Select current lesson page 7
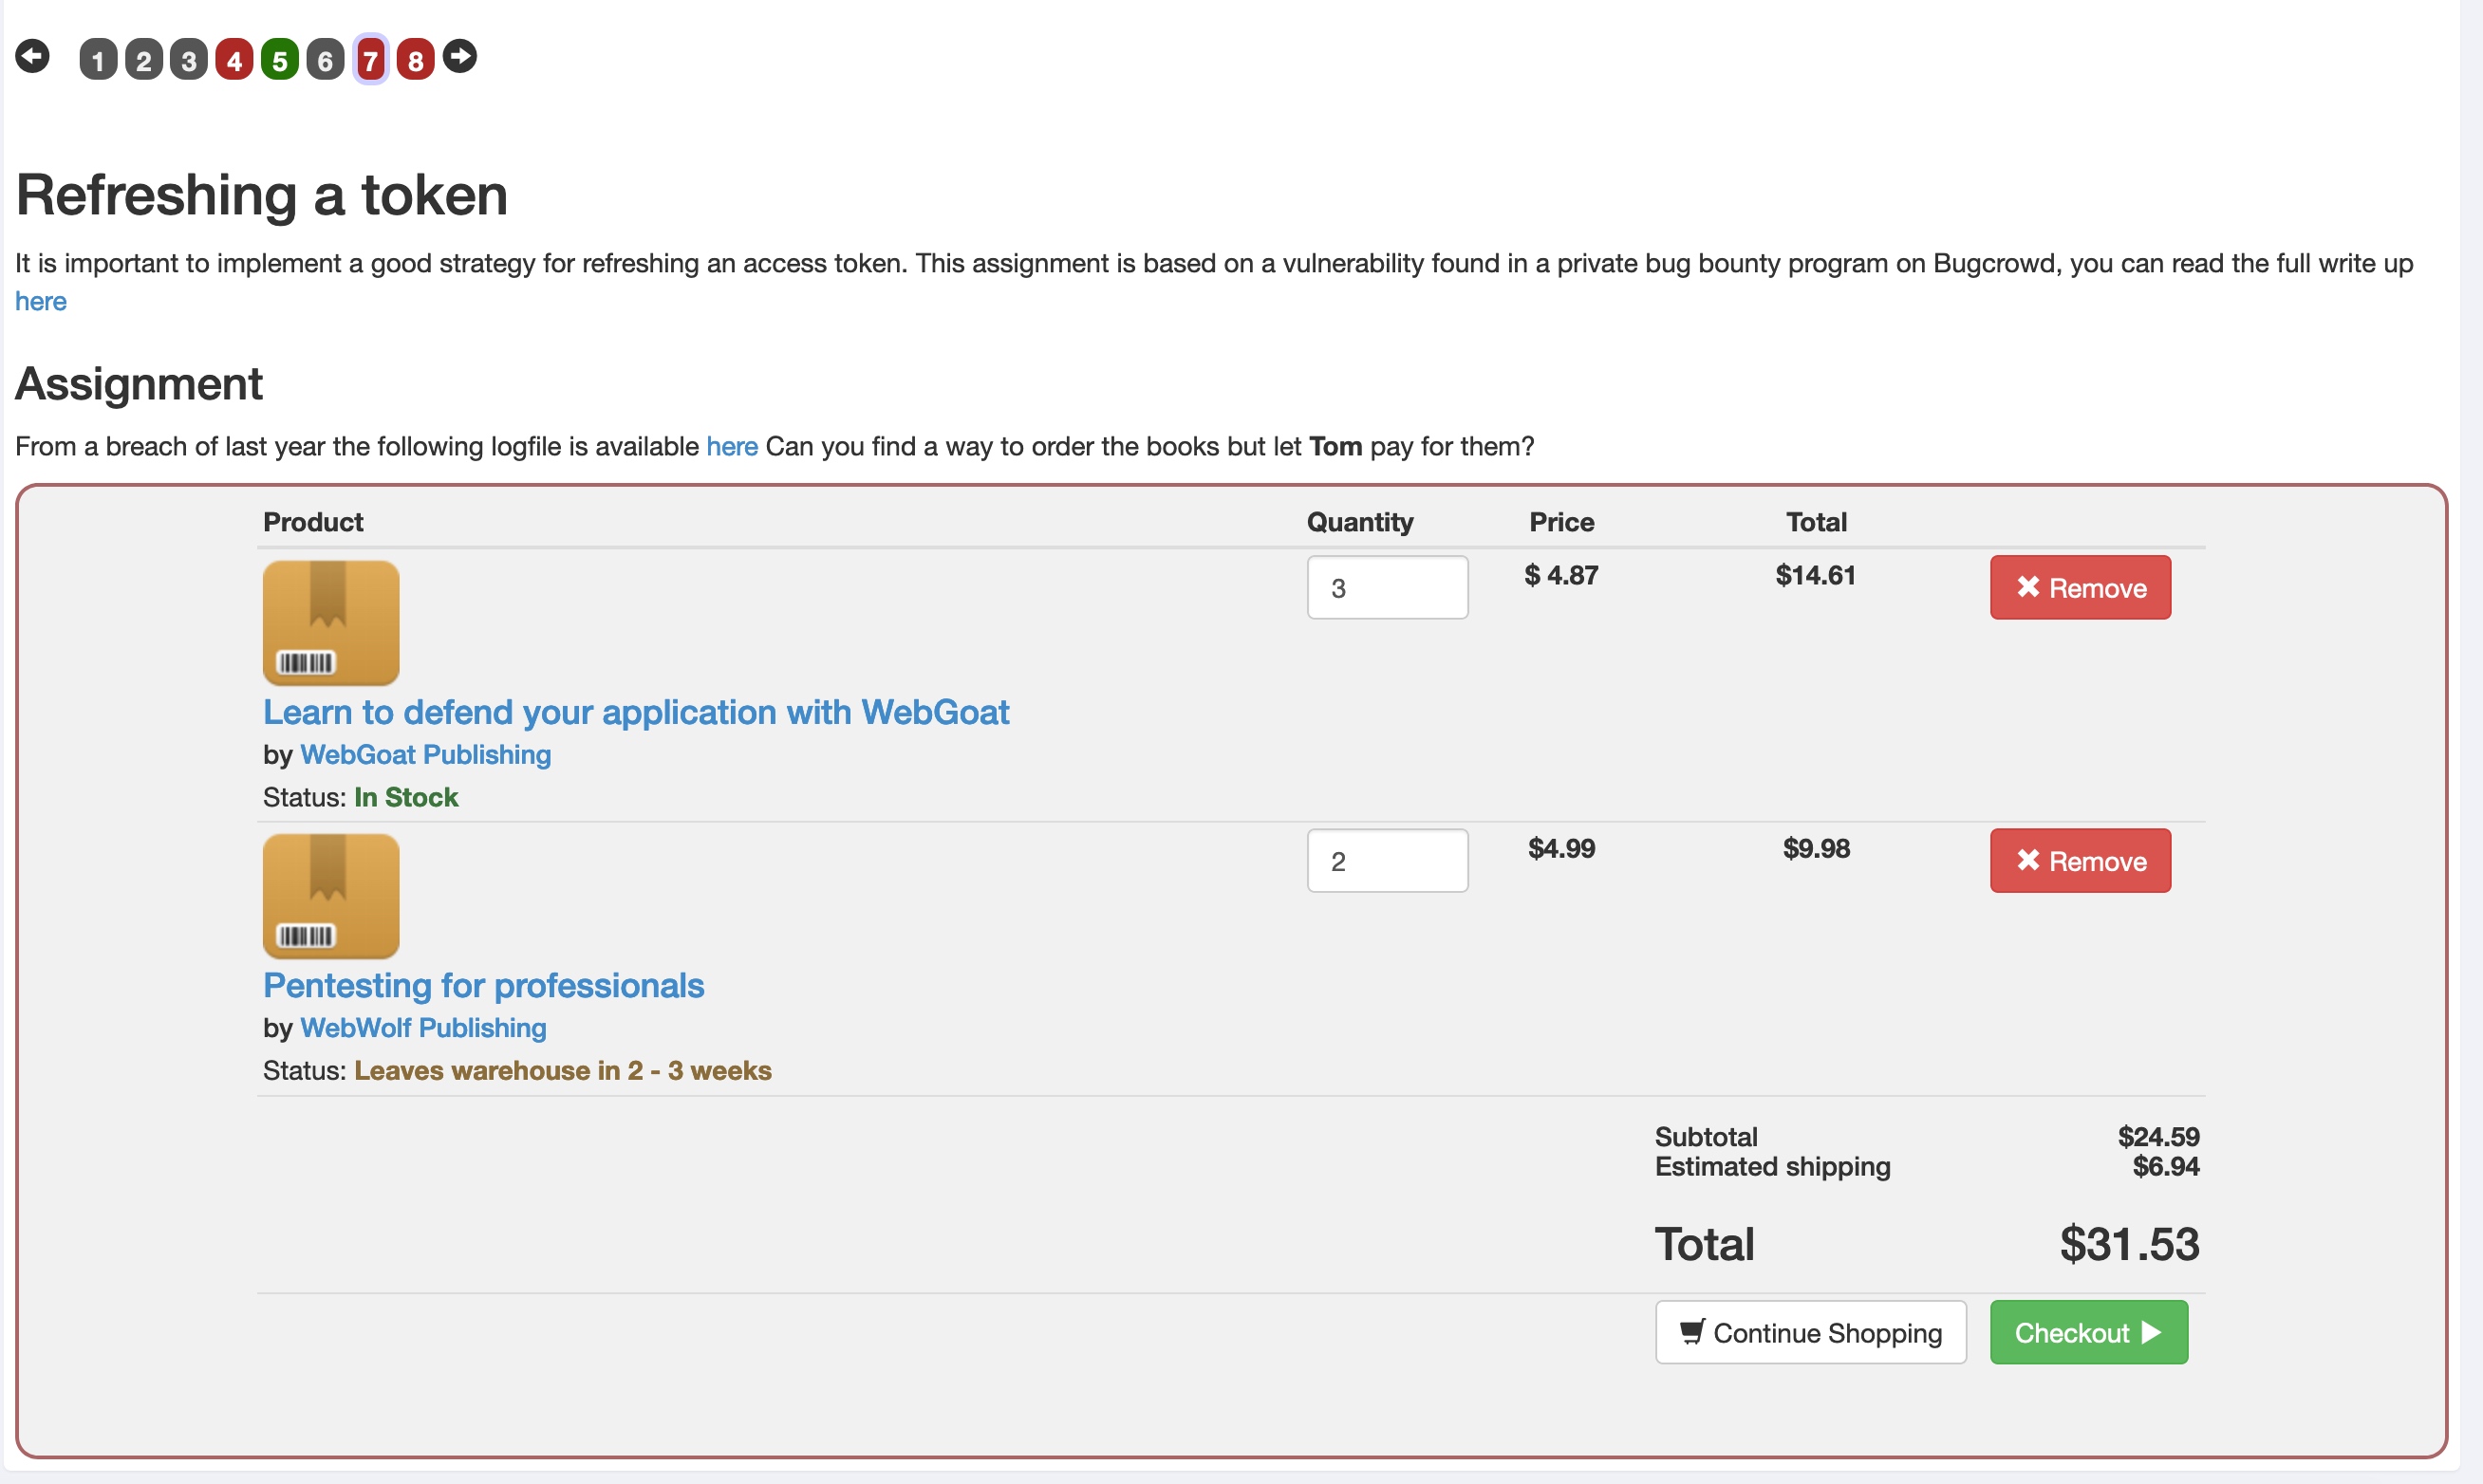 371,60
